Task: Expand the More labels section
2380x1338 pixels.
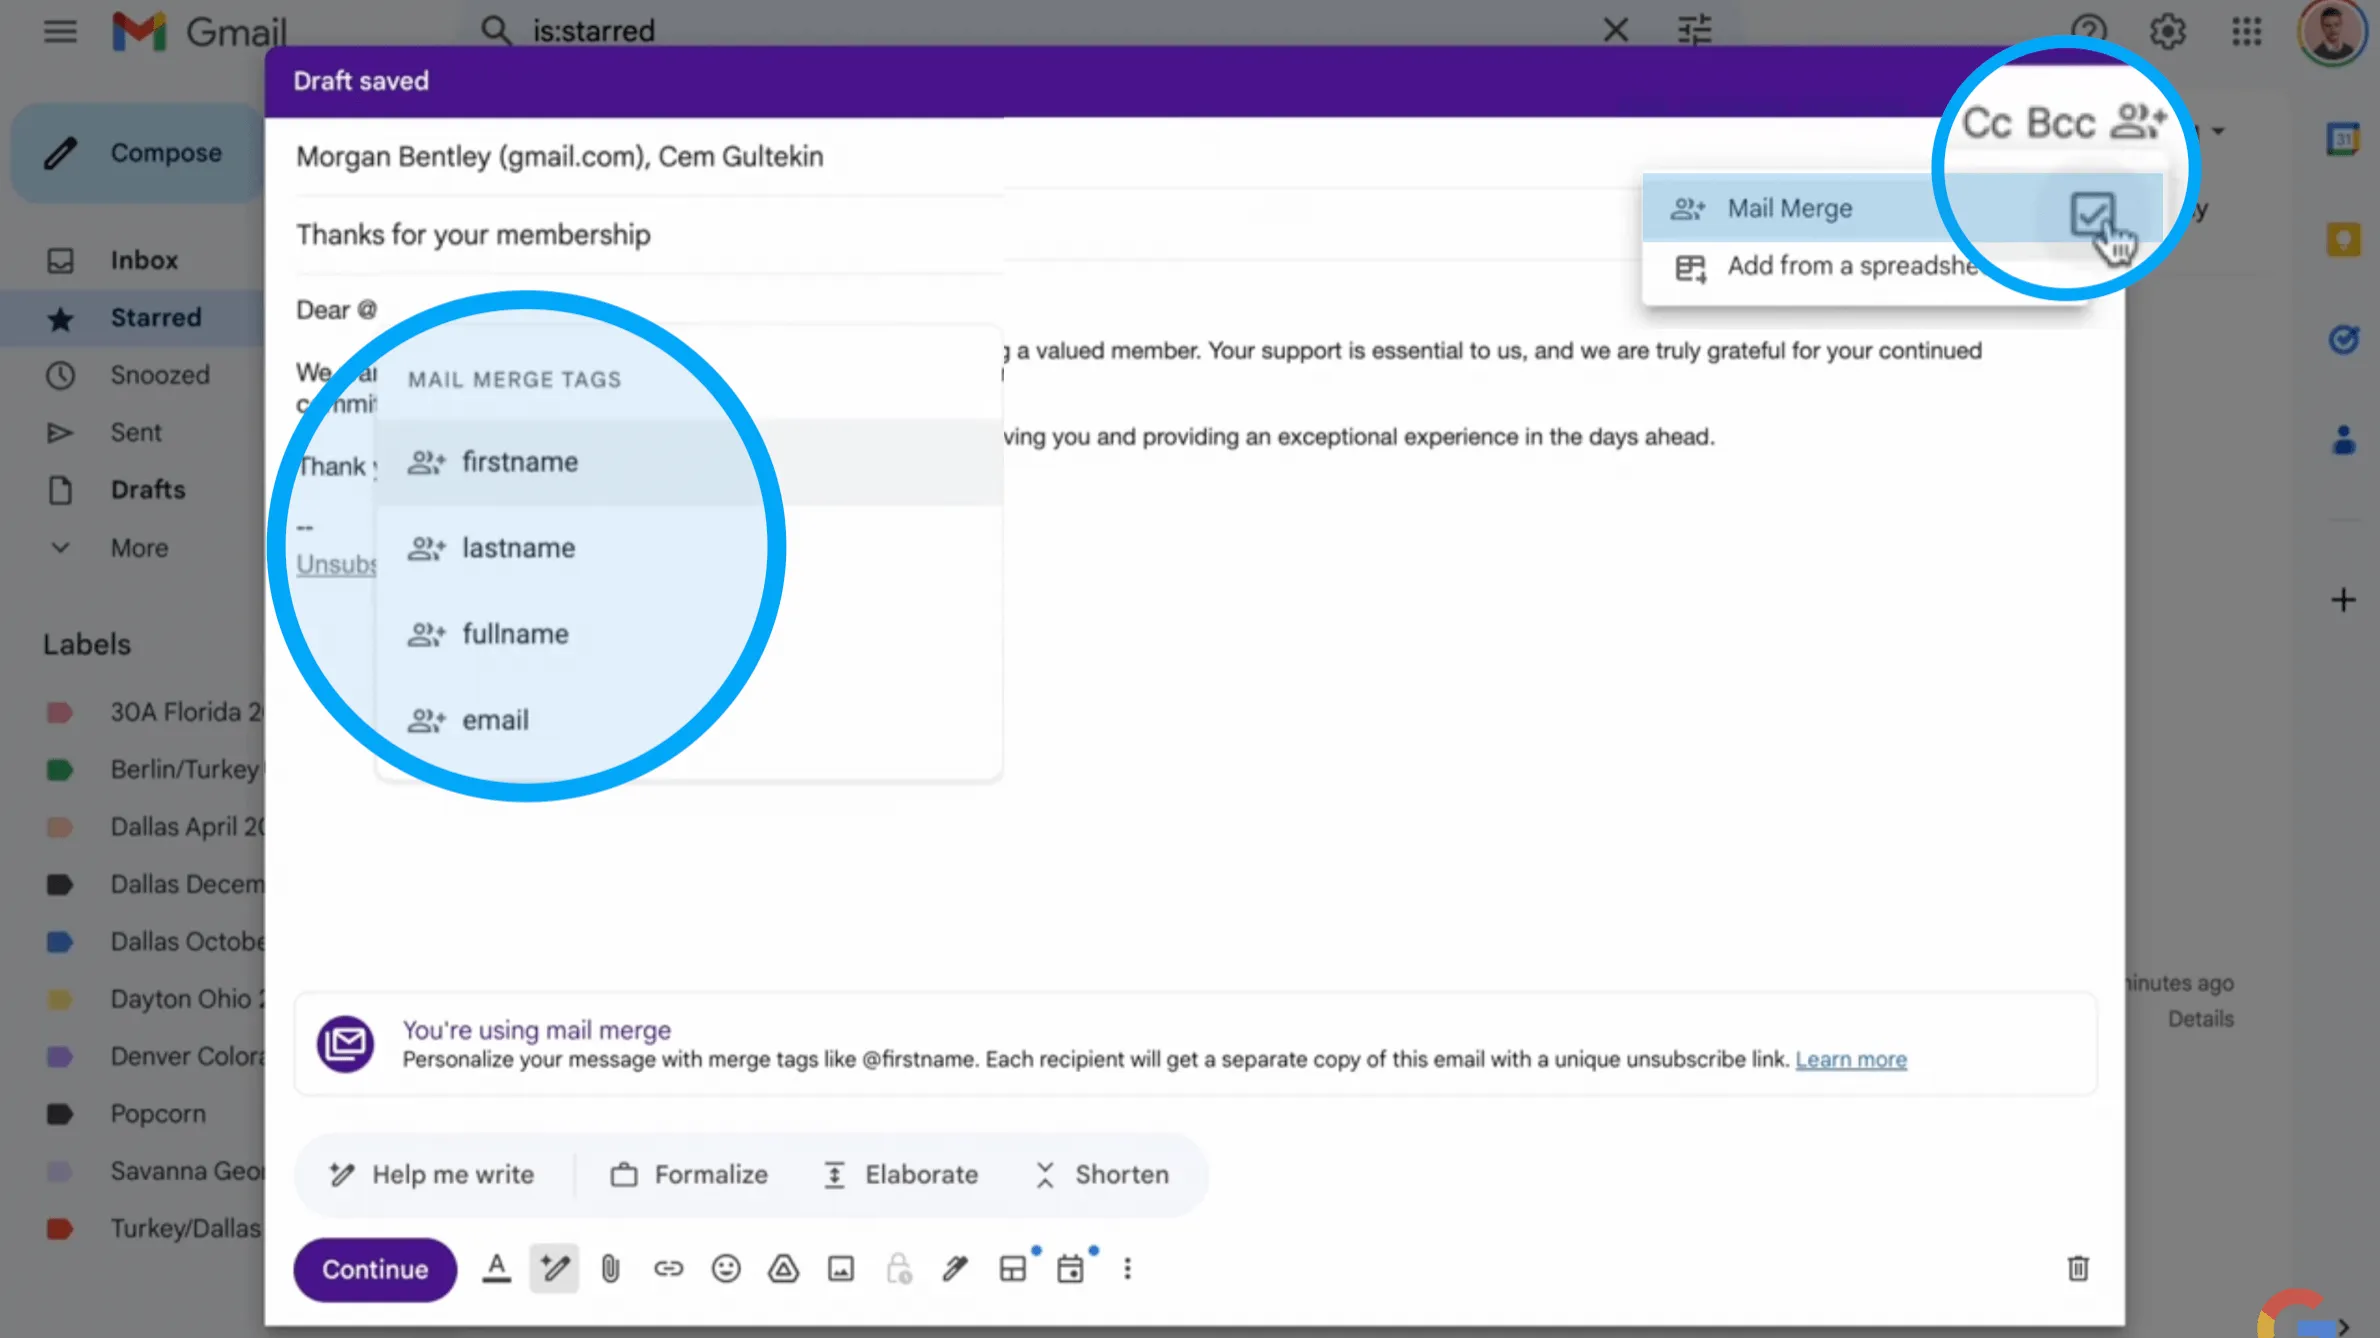Action: (x=139, y=548)
